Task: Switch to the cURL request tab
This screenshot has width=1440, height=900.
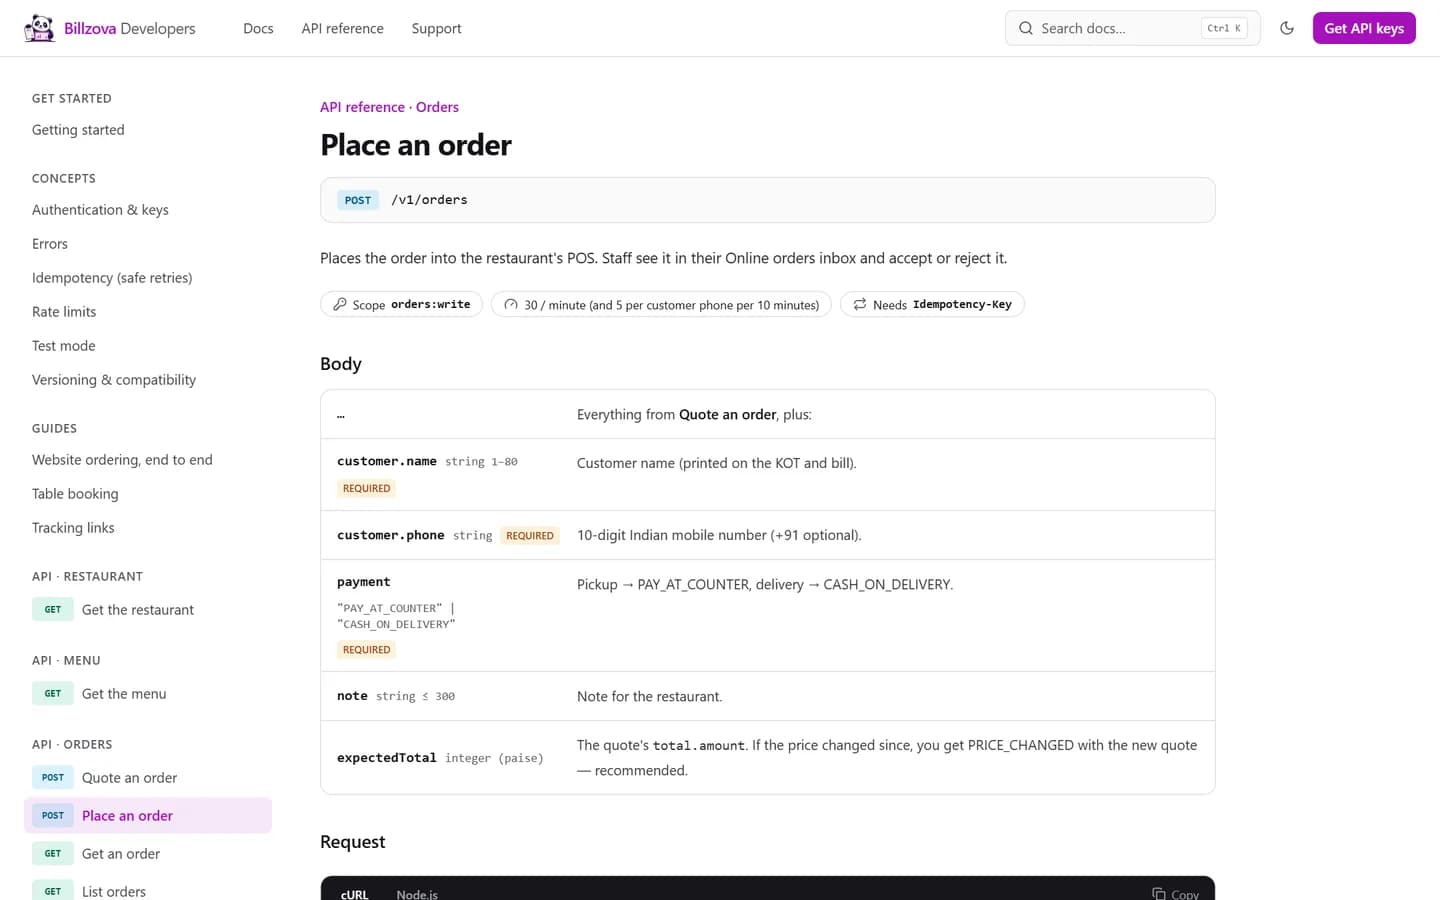Action: tap(354, 893)
